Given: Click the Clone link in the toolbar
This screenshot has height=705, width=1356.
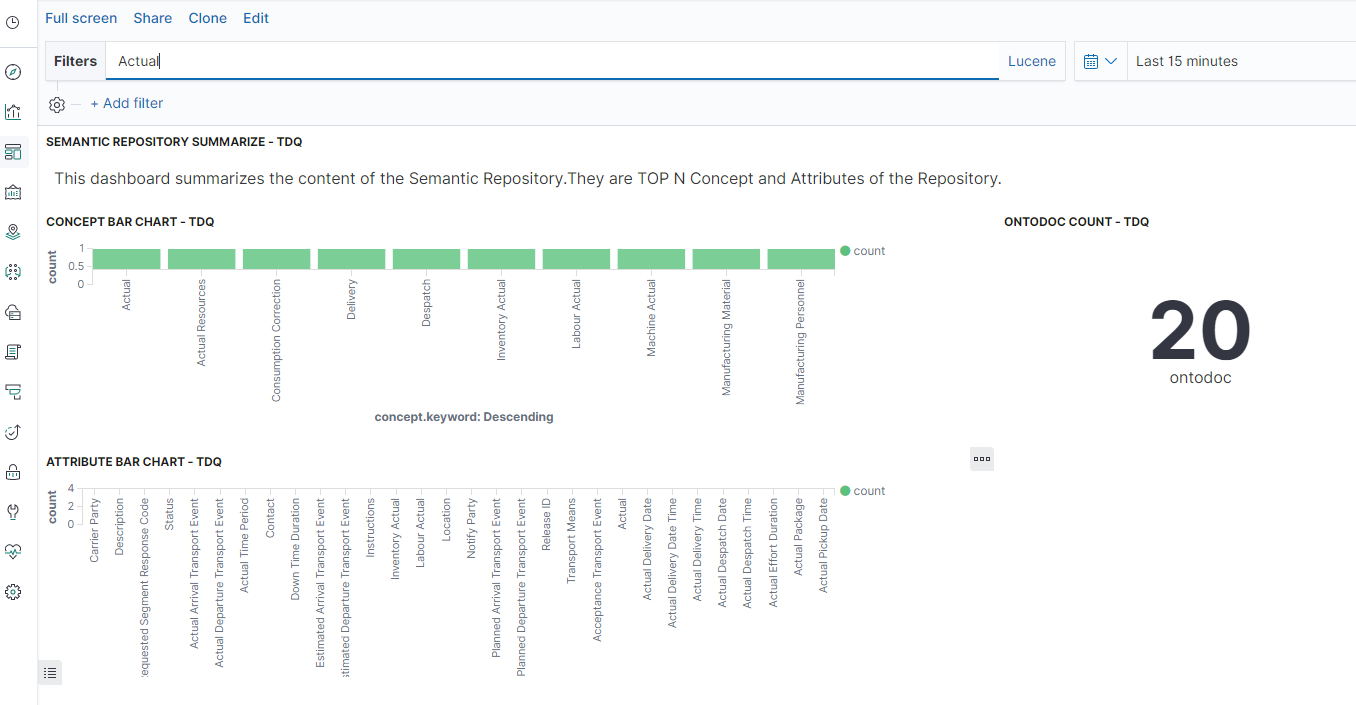Looking at the screenshot, I should (207, 18).
